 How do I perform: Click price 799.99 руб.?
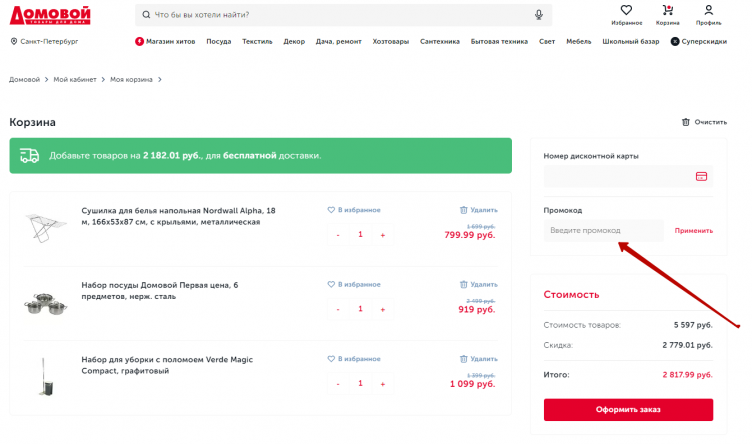pyautogui.click(x=470, y=235)
